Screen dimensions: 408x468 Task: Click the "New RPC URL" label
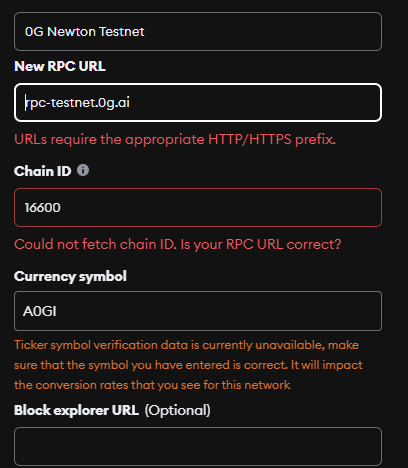coord(60,66)
